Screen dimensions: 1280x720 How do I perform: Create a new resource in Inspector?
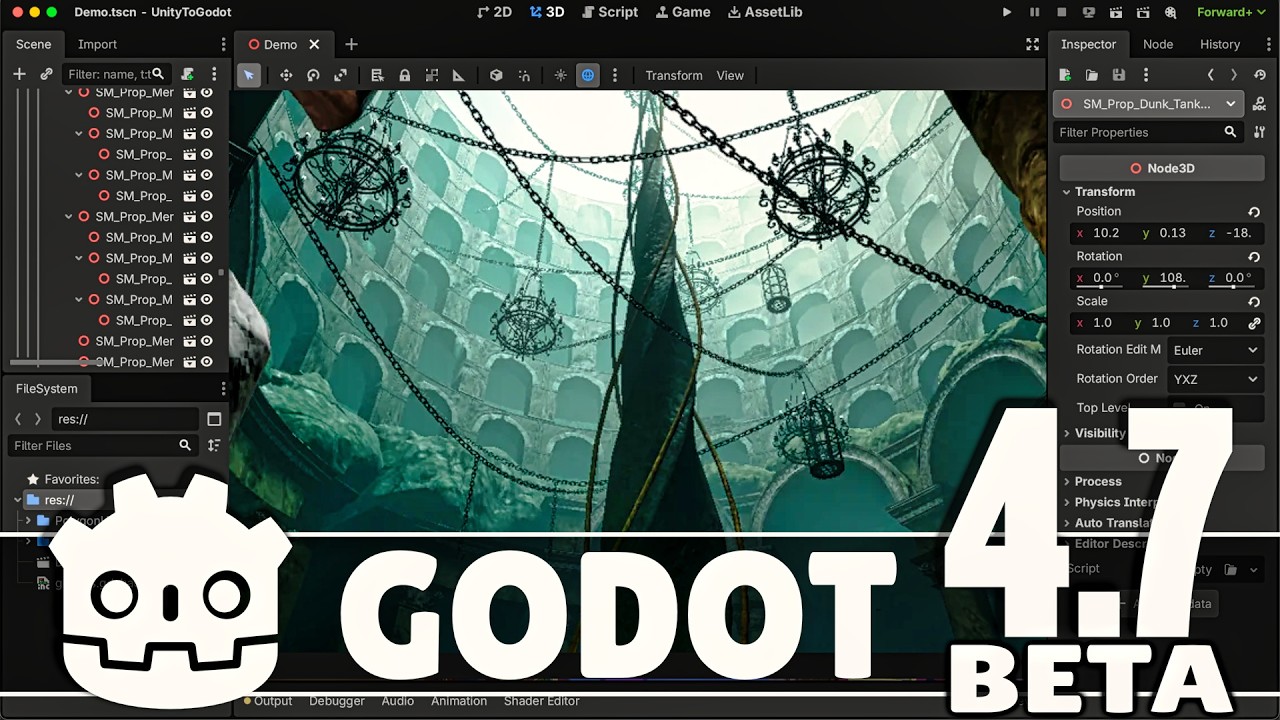[1065, 75]
